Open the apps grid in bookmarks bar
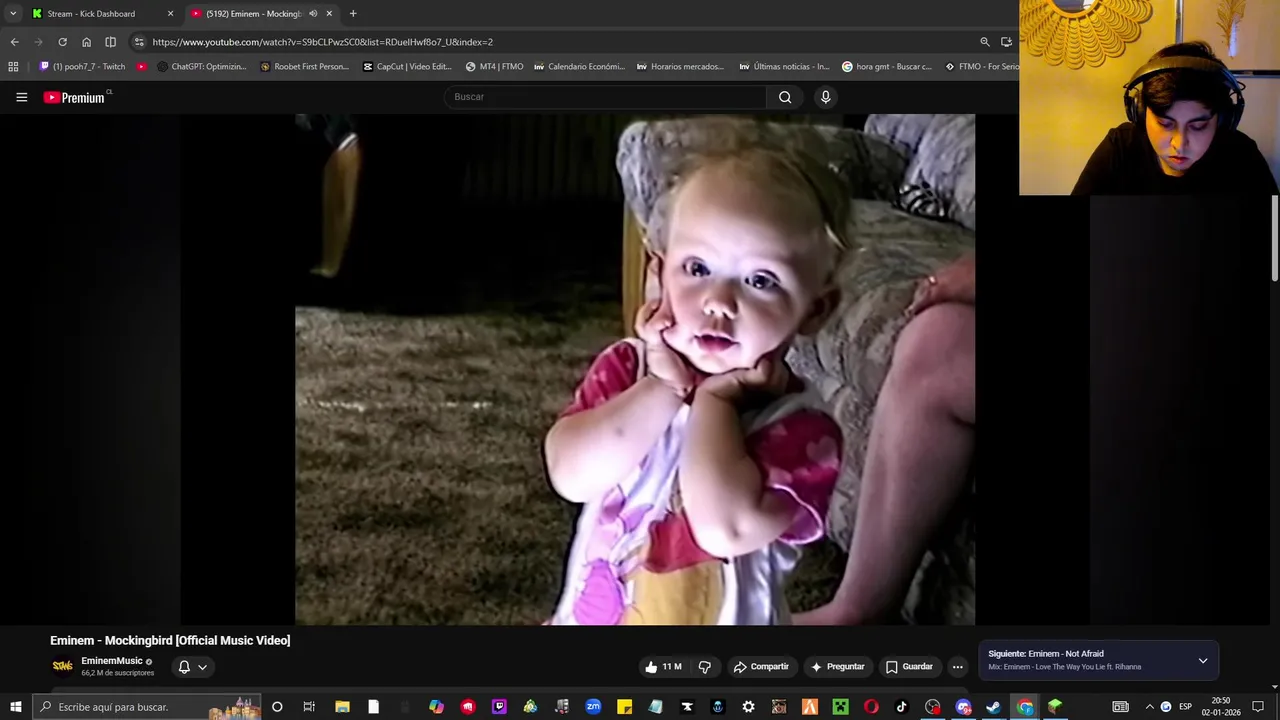1280x720 pixels. [x=13, y=67]
